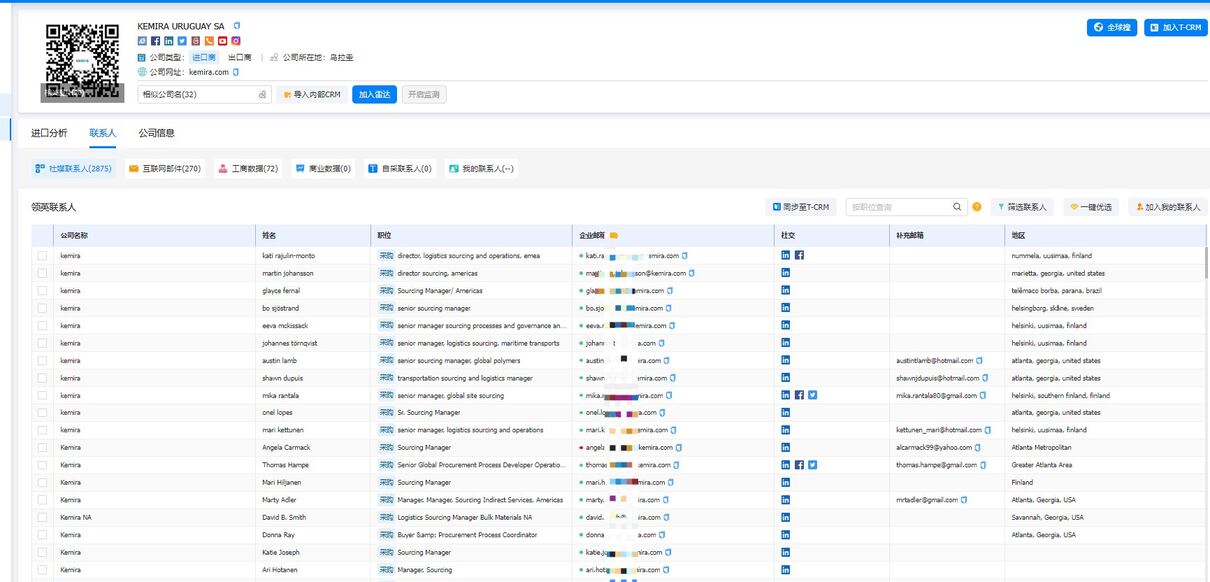
Task: Click the 加入我的联系人 button
Action: coord(1167,207)
